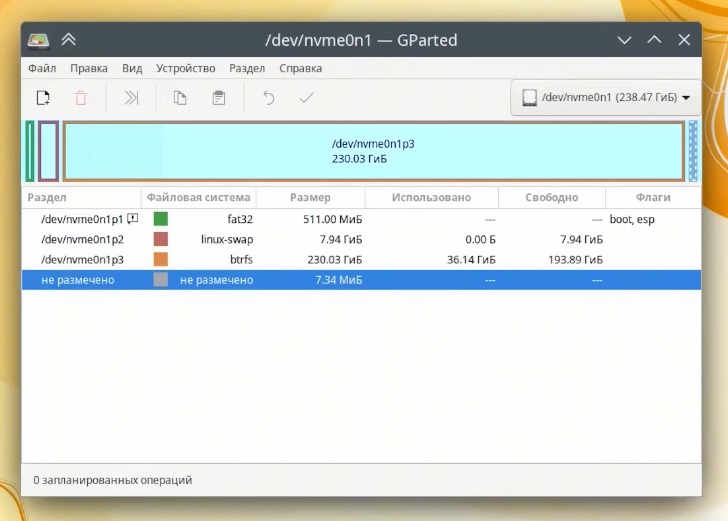Open the Правка menu
This screenshot has width=728, height=521.
89,68
